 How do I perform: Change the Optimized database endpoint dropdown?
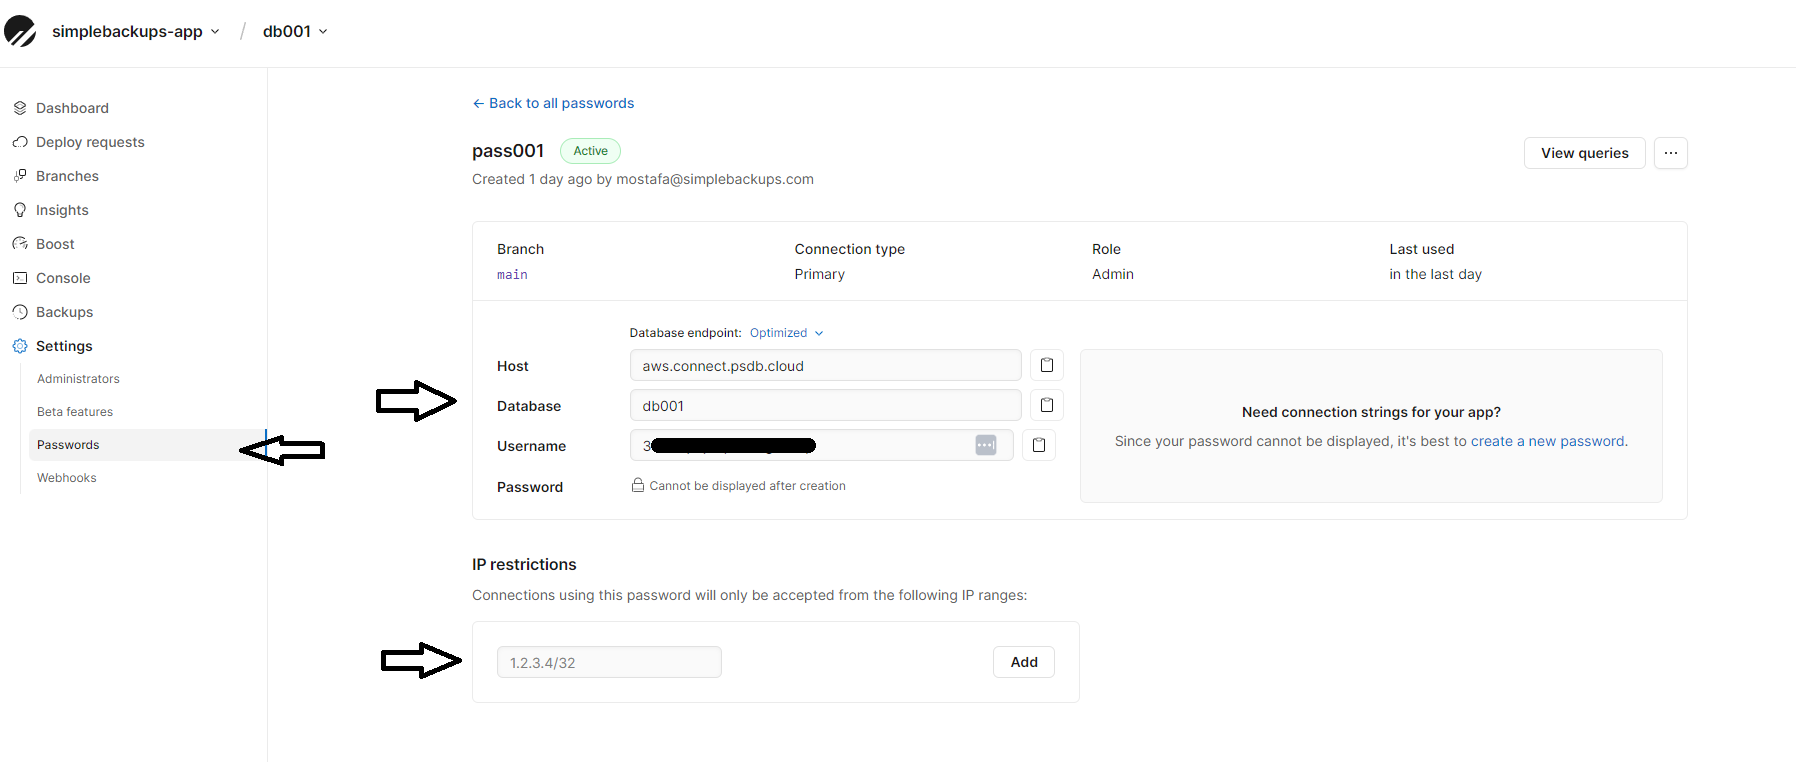[x=786, y=333]
